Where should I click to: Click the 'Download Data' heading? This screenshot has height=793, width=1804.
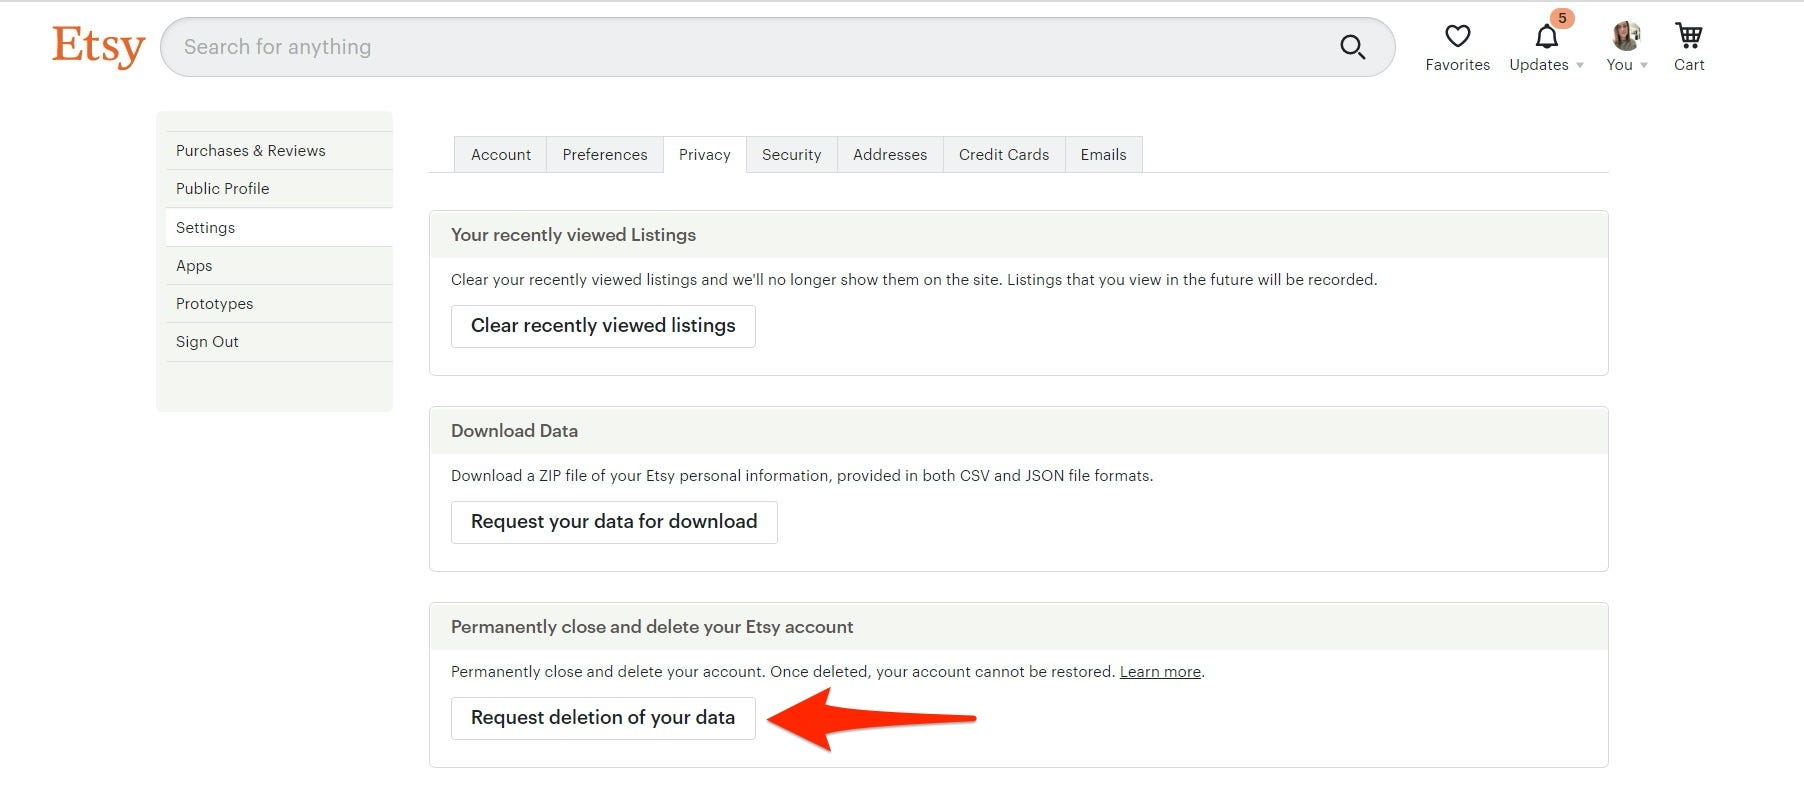coord(514,431)
